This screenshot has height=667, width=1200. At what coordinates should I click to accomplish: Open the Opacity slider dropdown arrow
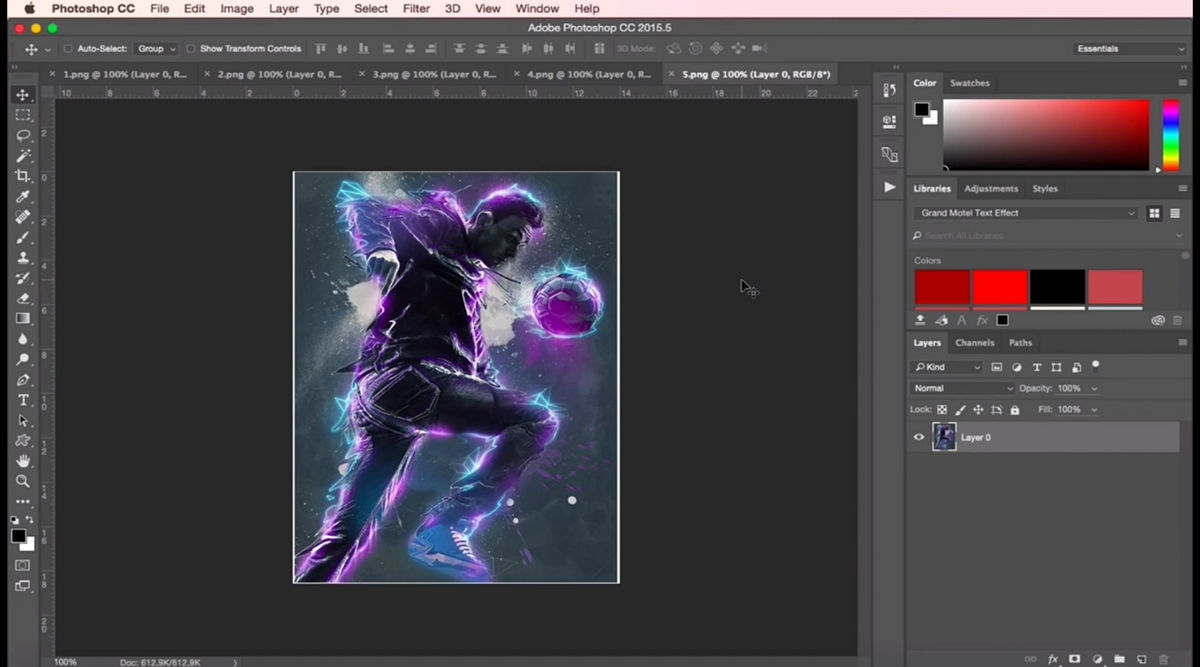click(1094, 388)
